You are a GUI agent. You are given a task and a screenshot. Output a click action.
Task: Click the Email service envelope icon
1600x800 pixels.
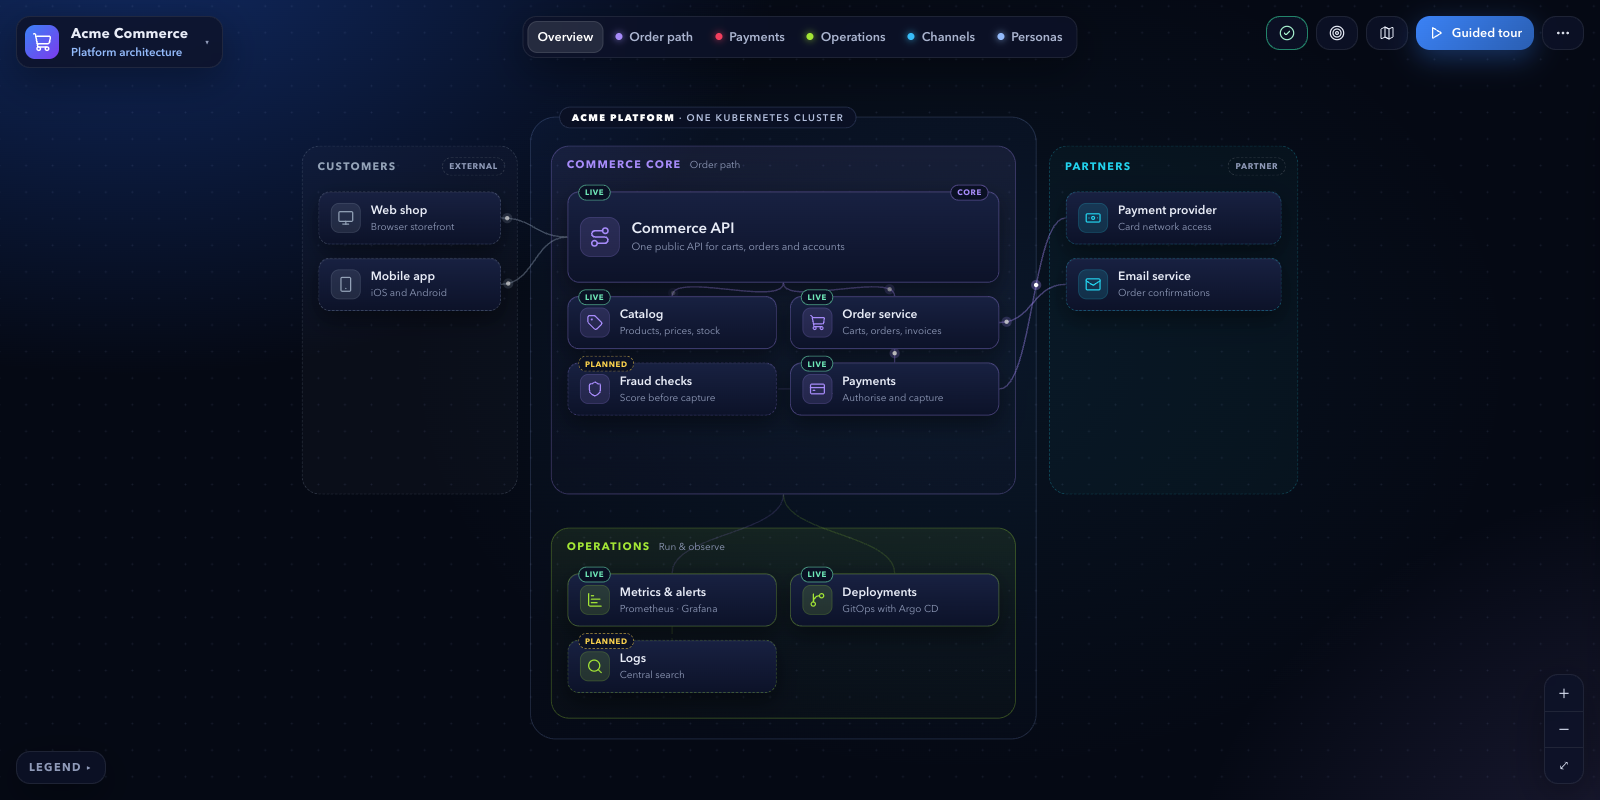coord(1093,284)
